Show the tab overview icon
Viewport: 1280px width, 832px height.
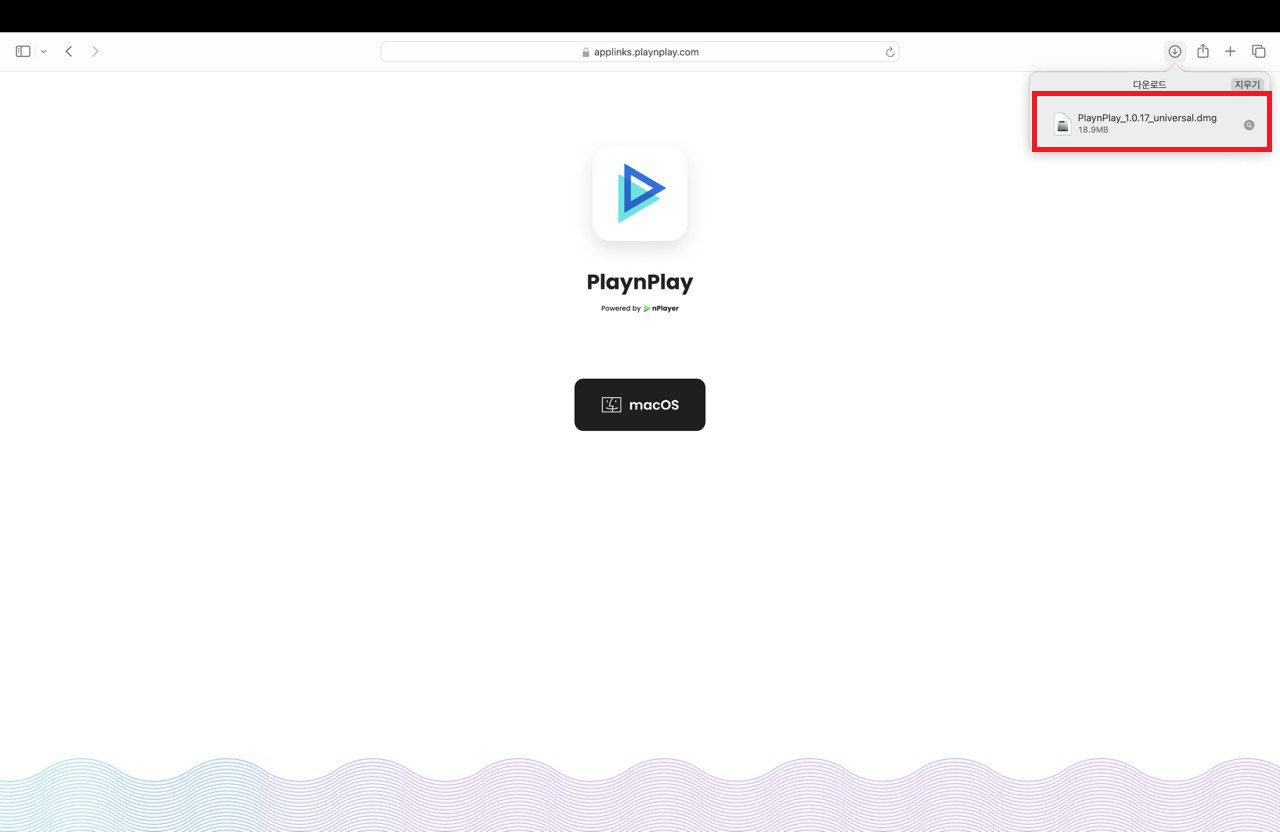pyautogui.click(x=1259, y=51)
